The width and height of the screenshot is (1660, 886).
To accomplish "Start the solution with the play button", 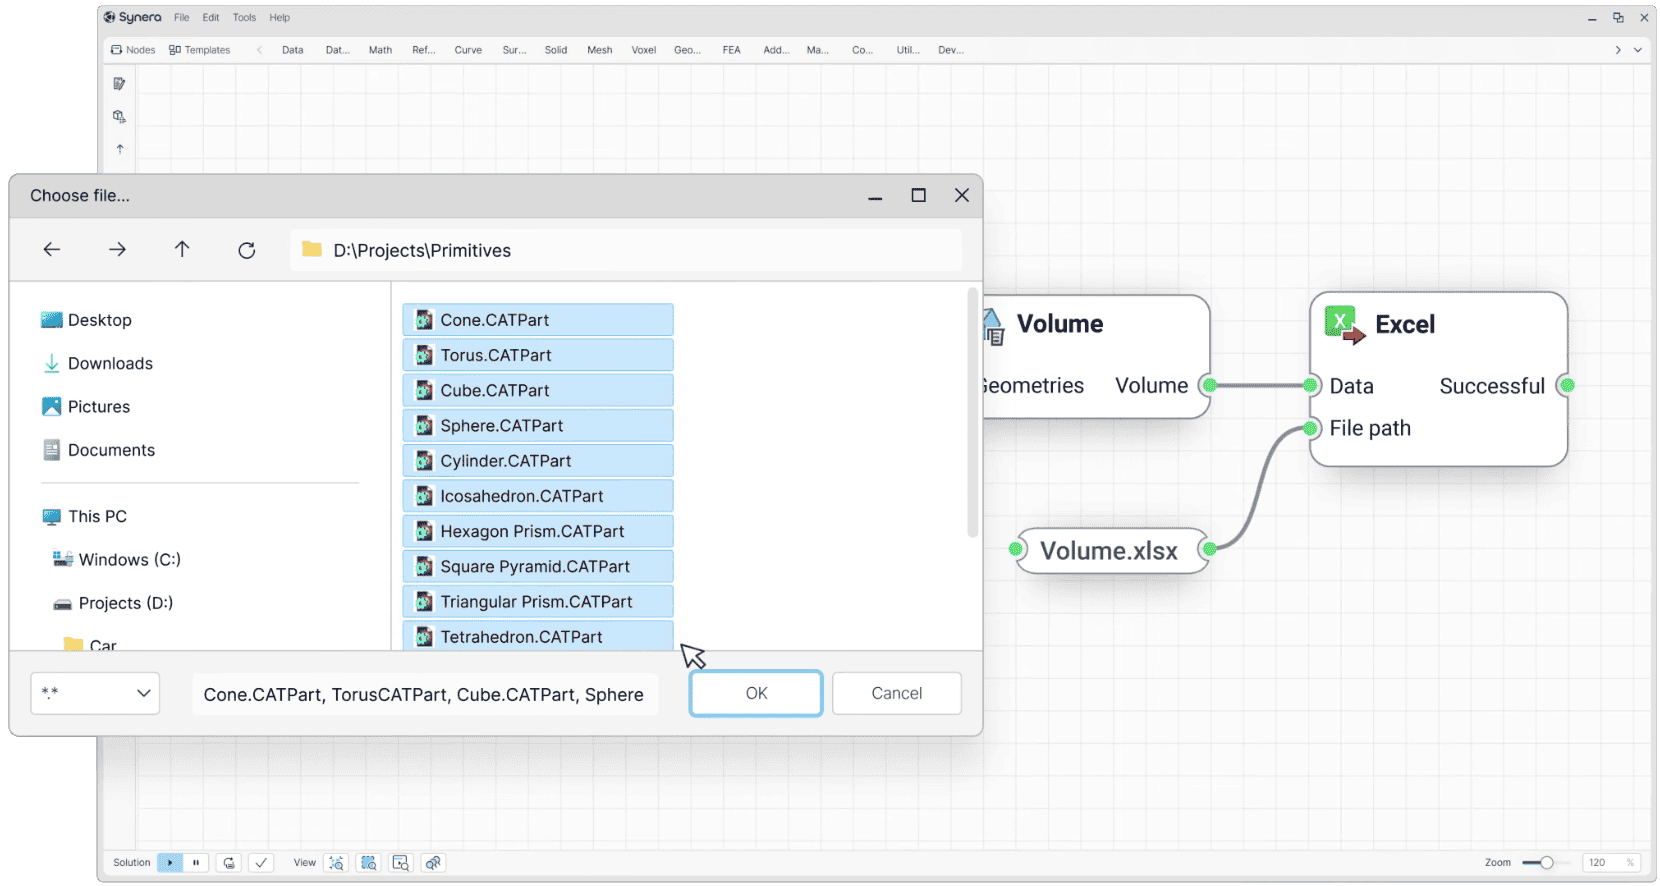I will (170, 863).
